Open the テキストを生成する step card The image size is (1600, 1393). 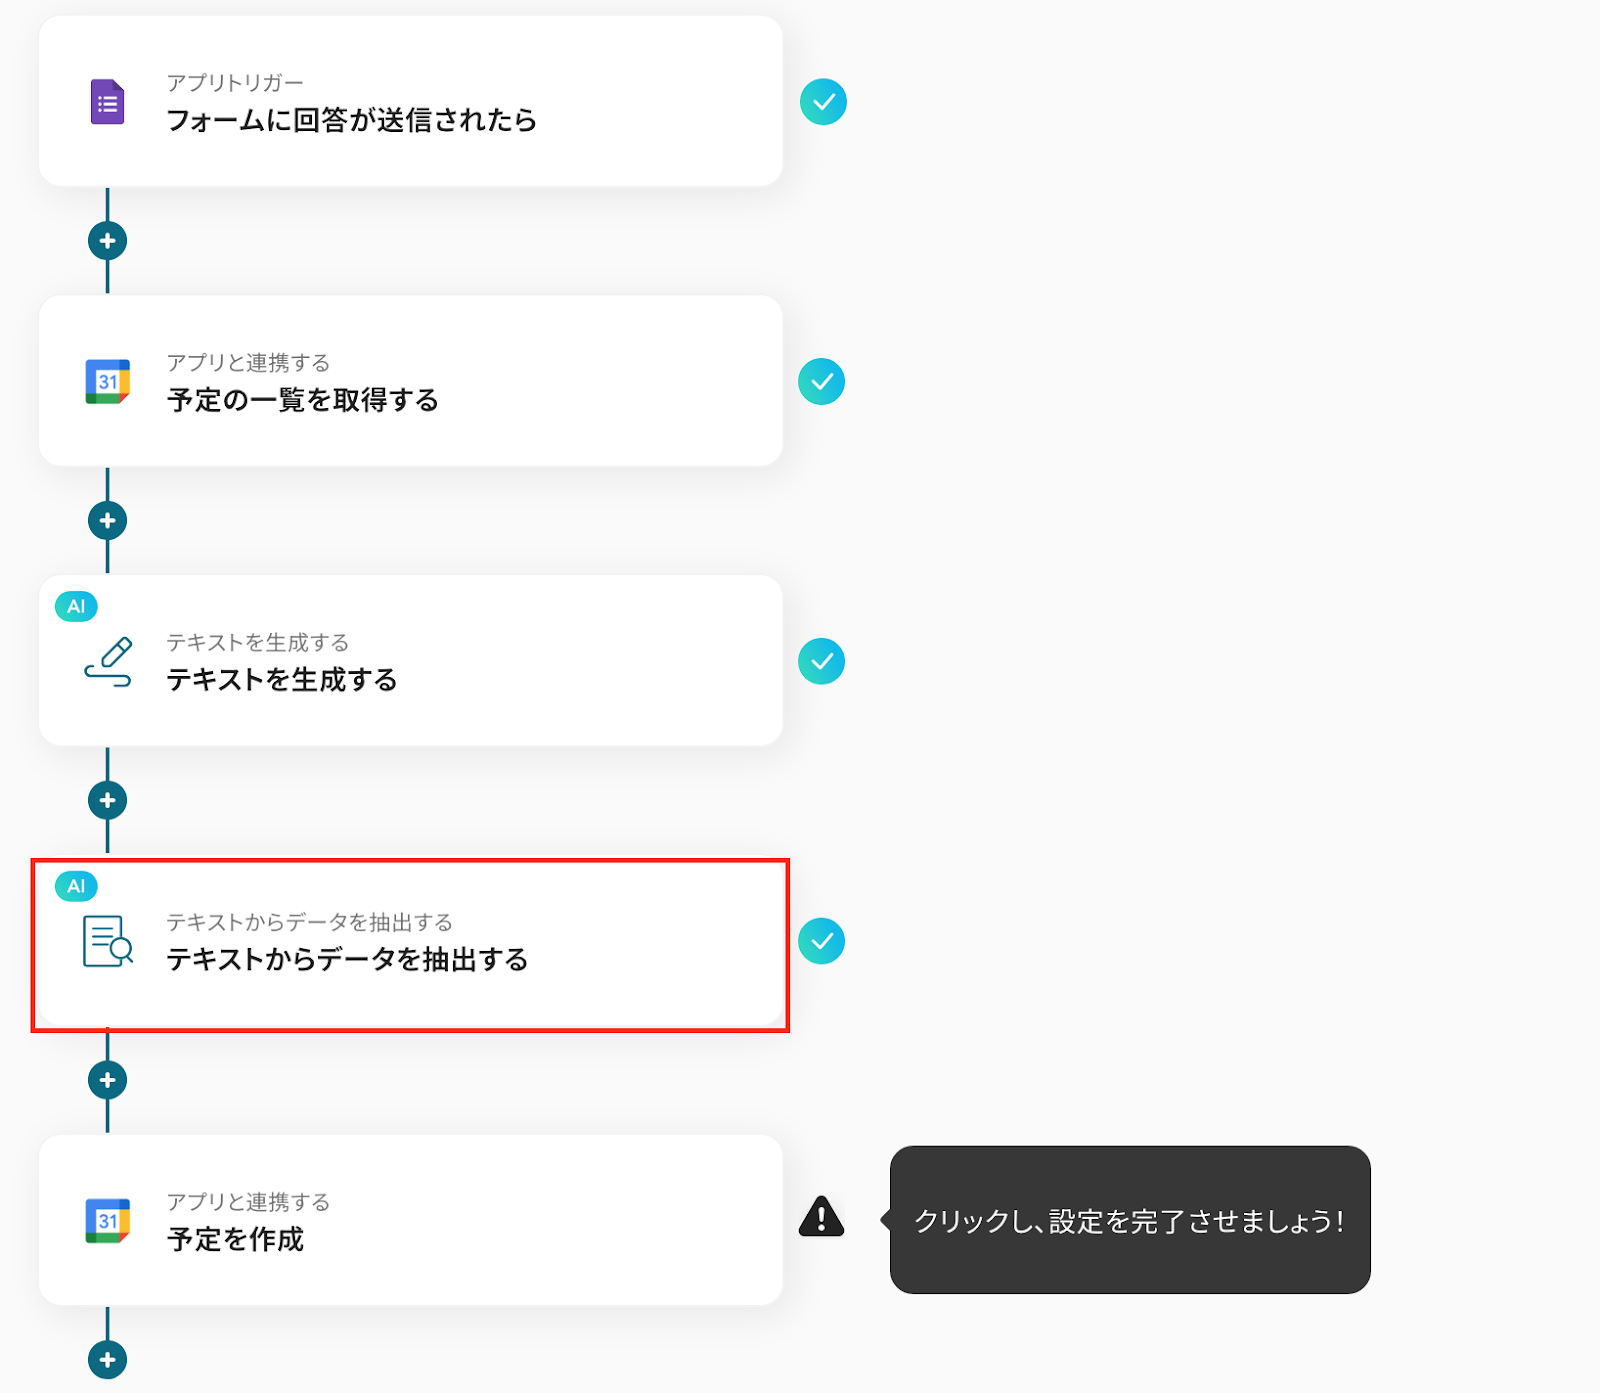pyautogui.click(x=410, y=660)
